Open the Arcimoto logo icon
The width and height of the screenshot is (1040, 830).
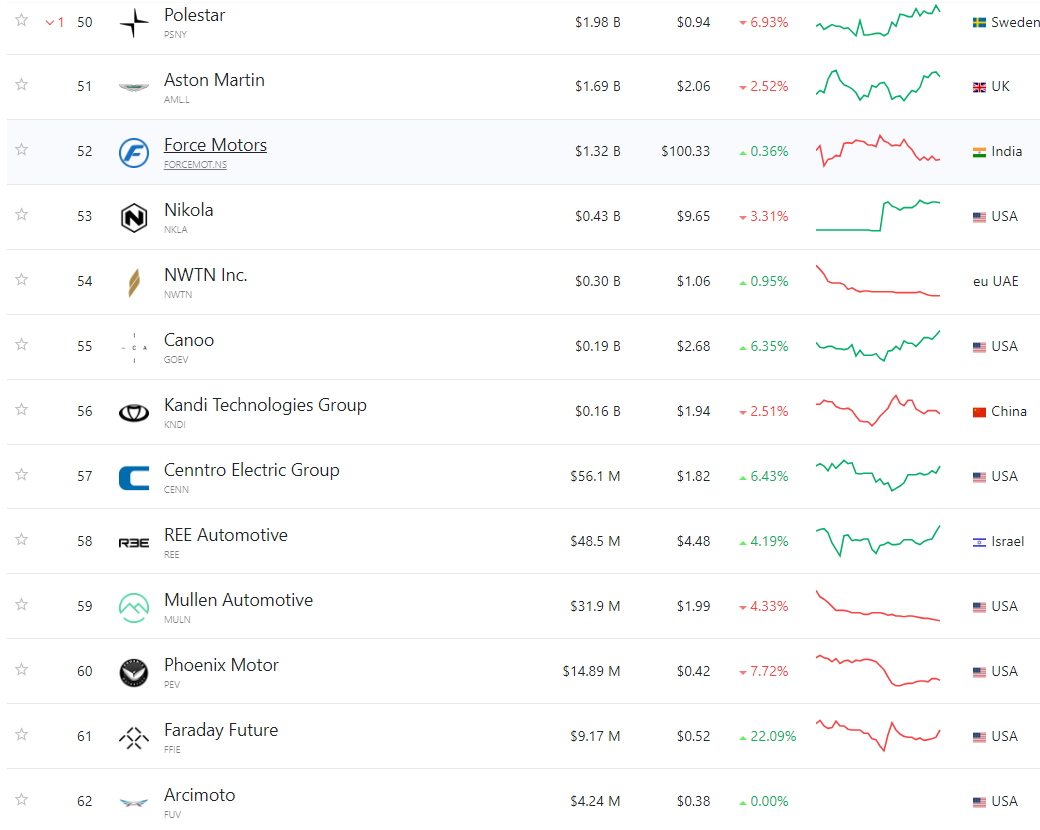[x=134, y=803]
